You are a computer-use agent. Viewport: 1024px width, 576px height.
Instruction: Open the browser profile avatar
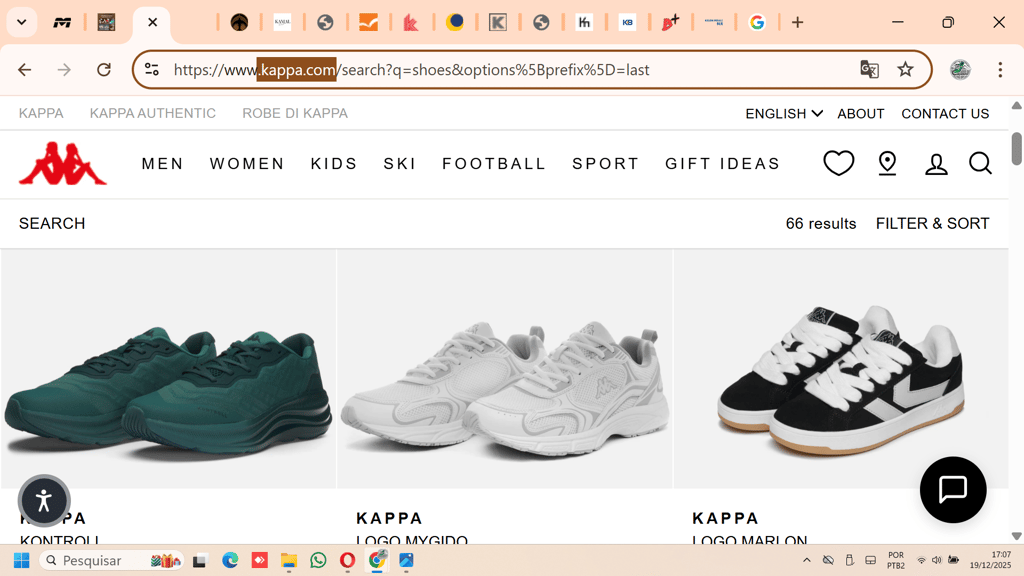(960, 69)
